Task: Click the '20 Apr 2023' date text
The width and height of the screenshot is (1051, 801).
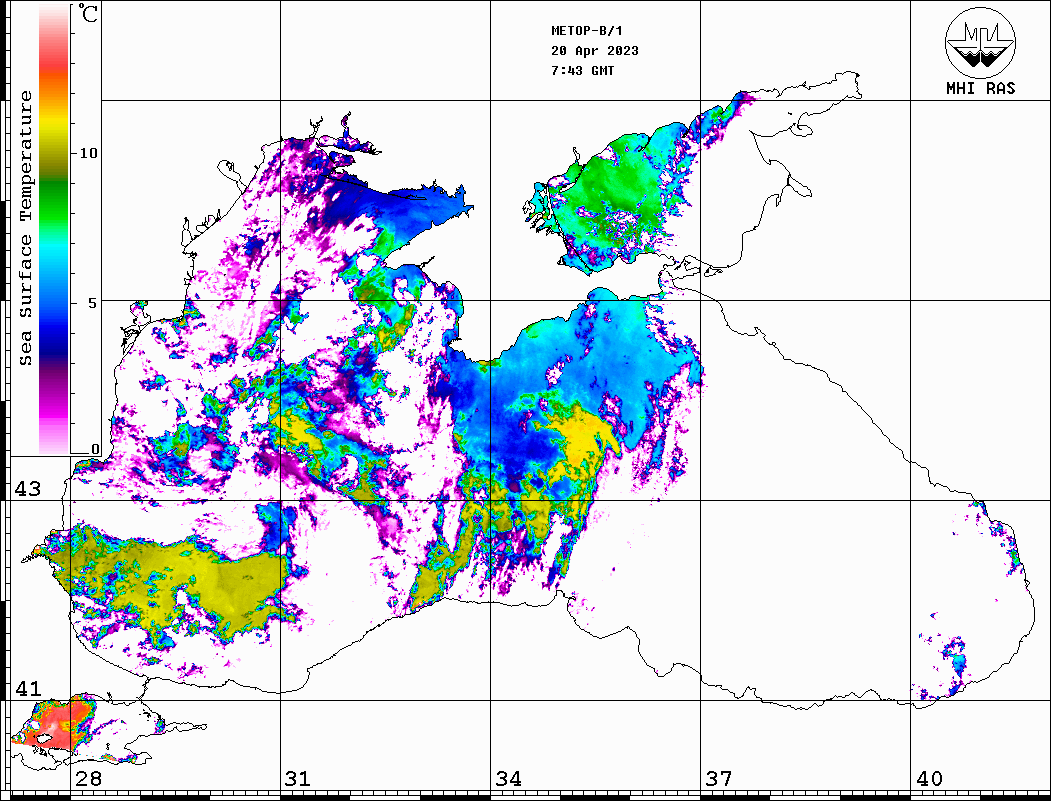Action: (595, 51)
